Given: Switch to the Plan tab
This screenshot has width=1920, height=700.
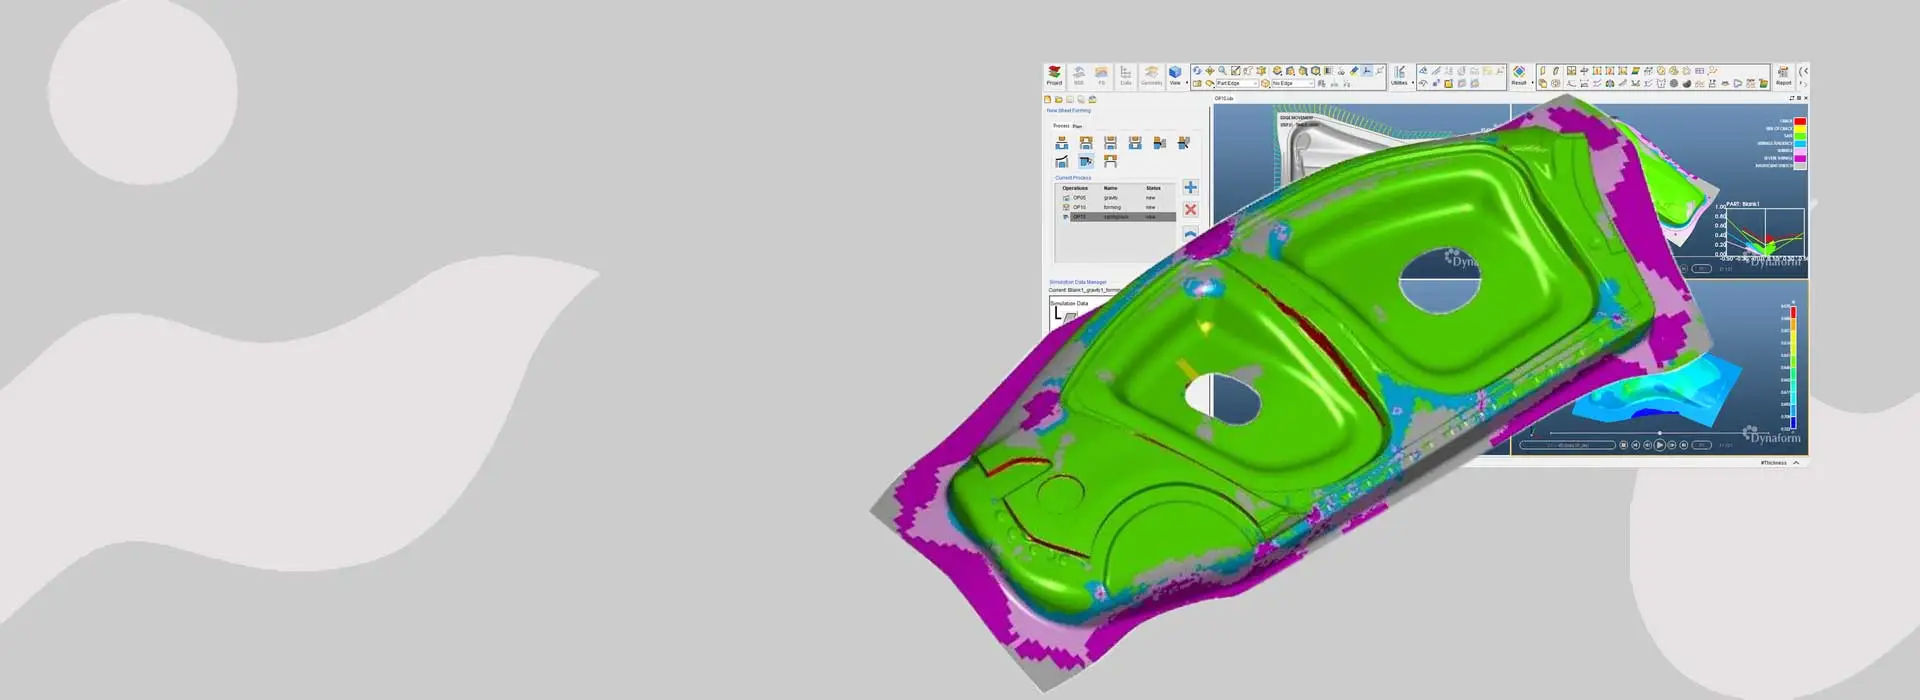Looking at the screenshot, I should pos(1077,126).
